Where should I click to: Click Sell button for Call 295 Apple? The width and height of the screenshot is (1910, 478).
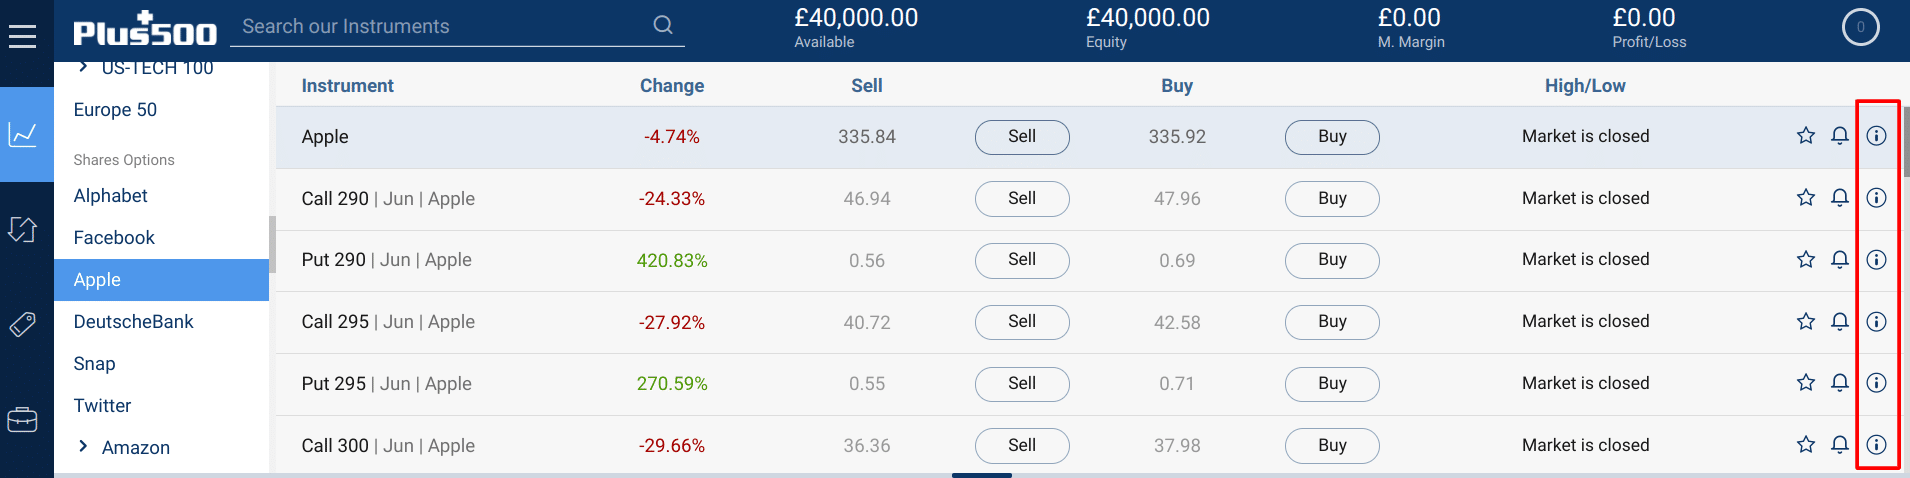1022,322
